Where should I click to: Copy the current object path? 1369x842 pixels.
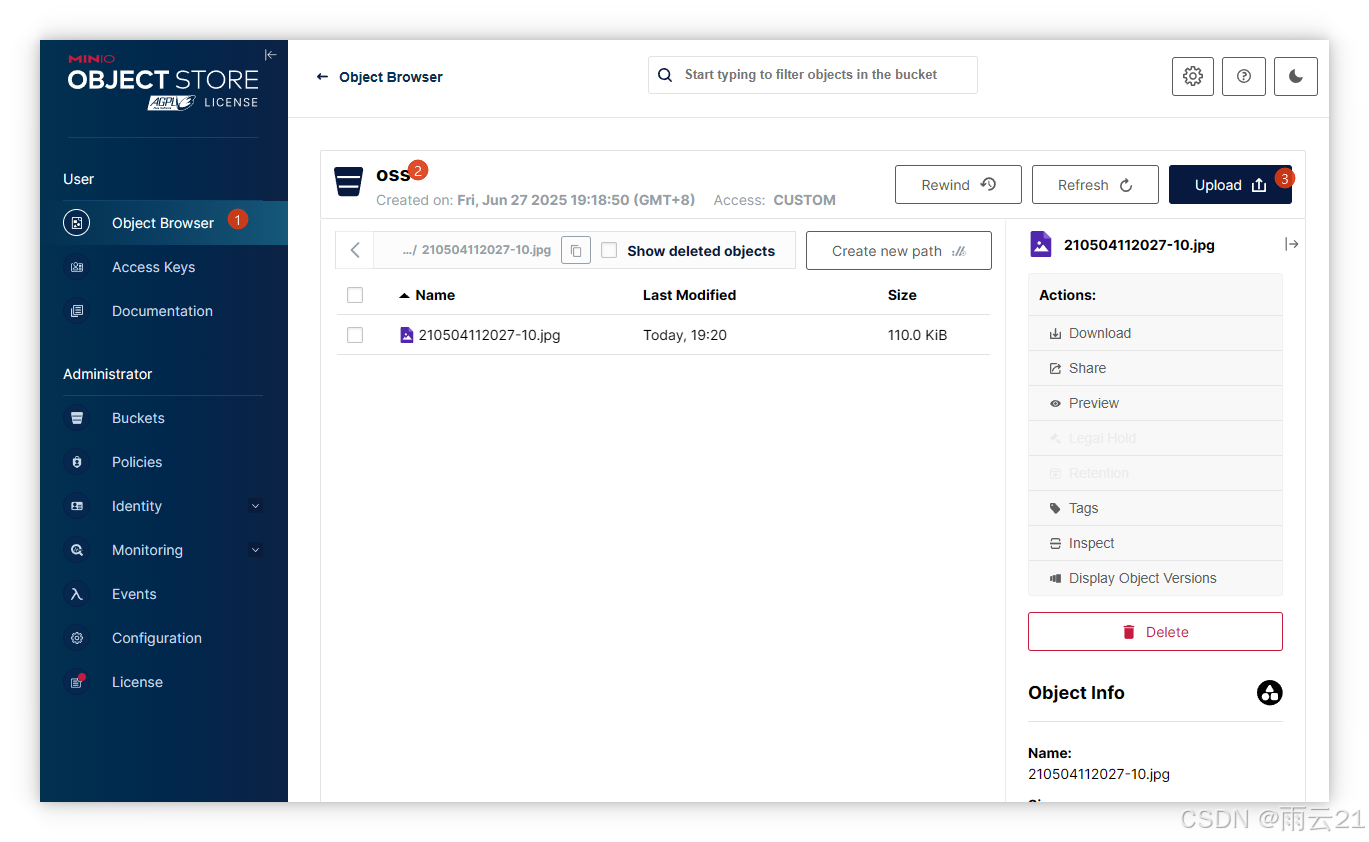[x=575, y=250]
